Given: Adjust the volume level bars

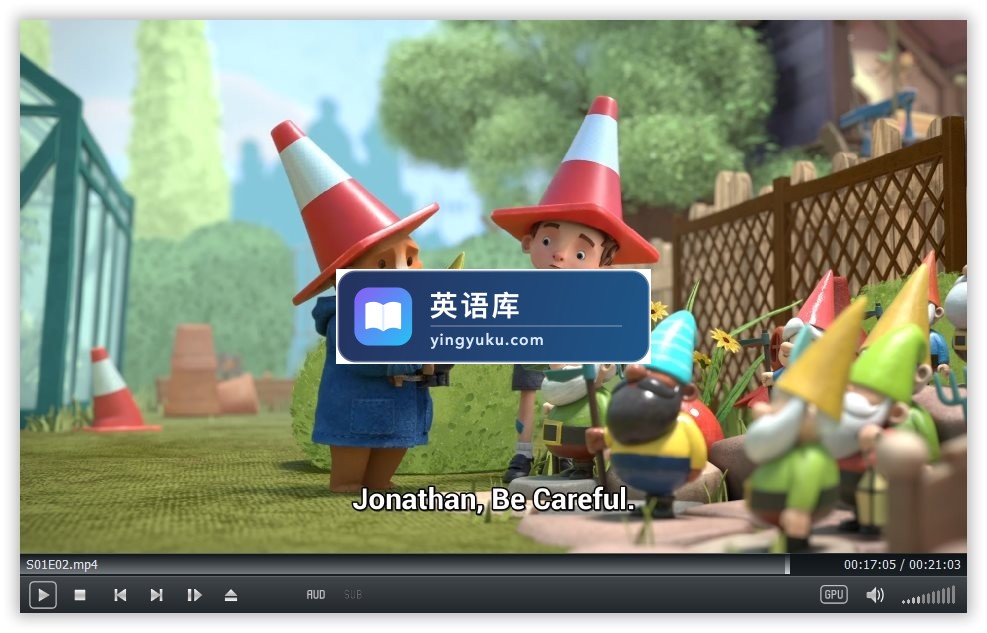Looking at the screenshot, I should pos(928,595).
